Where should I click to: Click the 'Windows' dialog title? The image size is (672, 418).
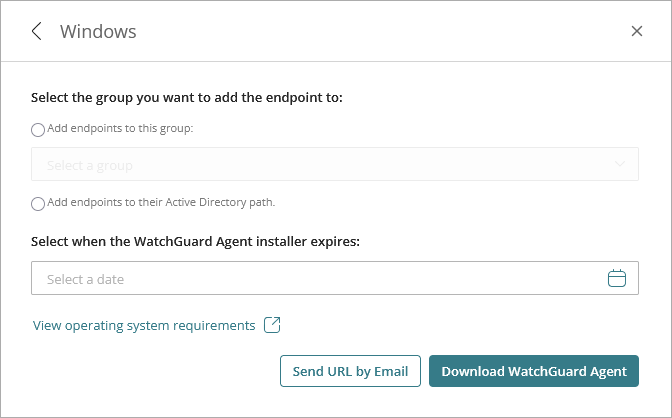98,32
